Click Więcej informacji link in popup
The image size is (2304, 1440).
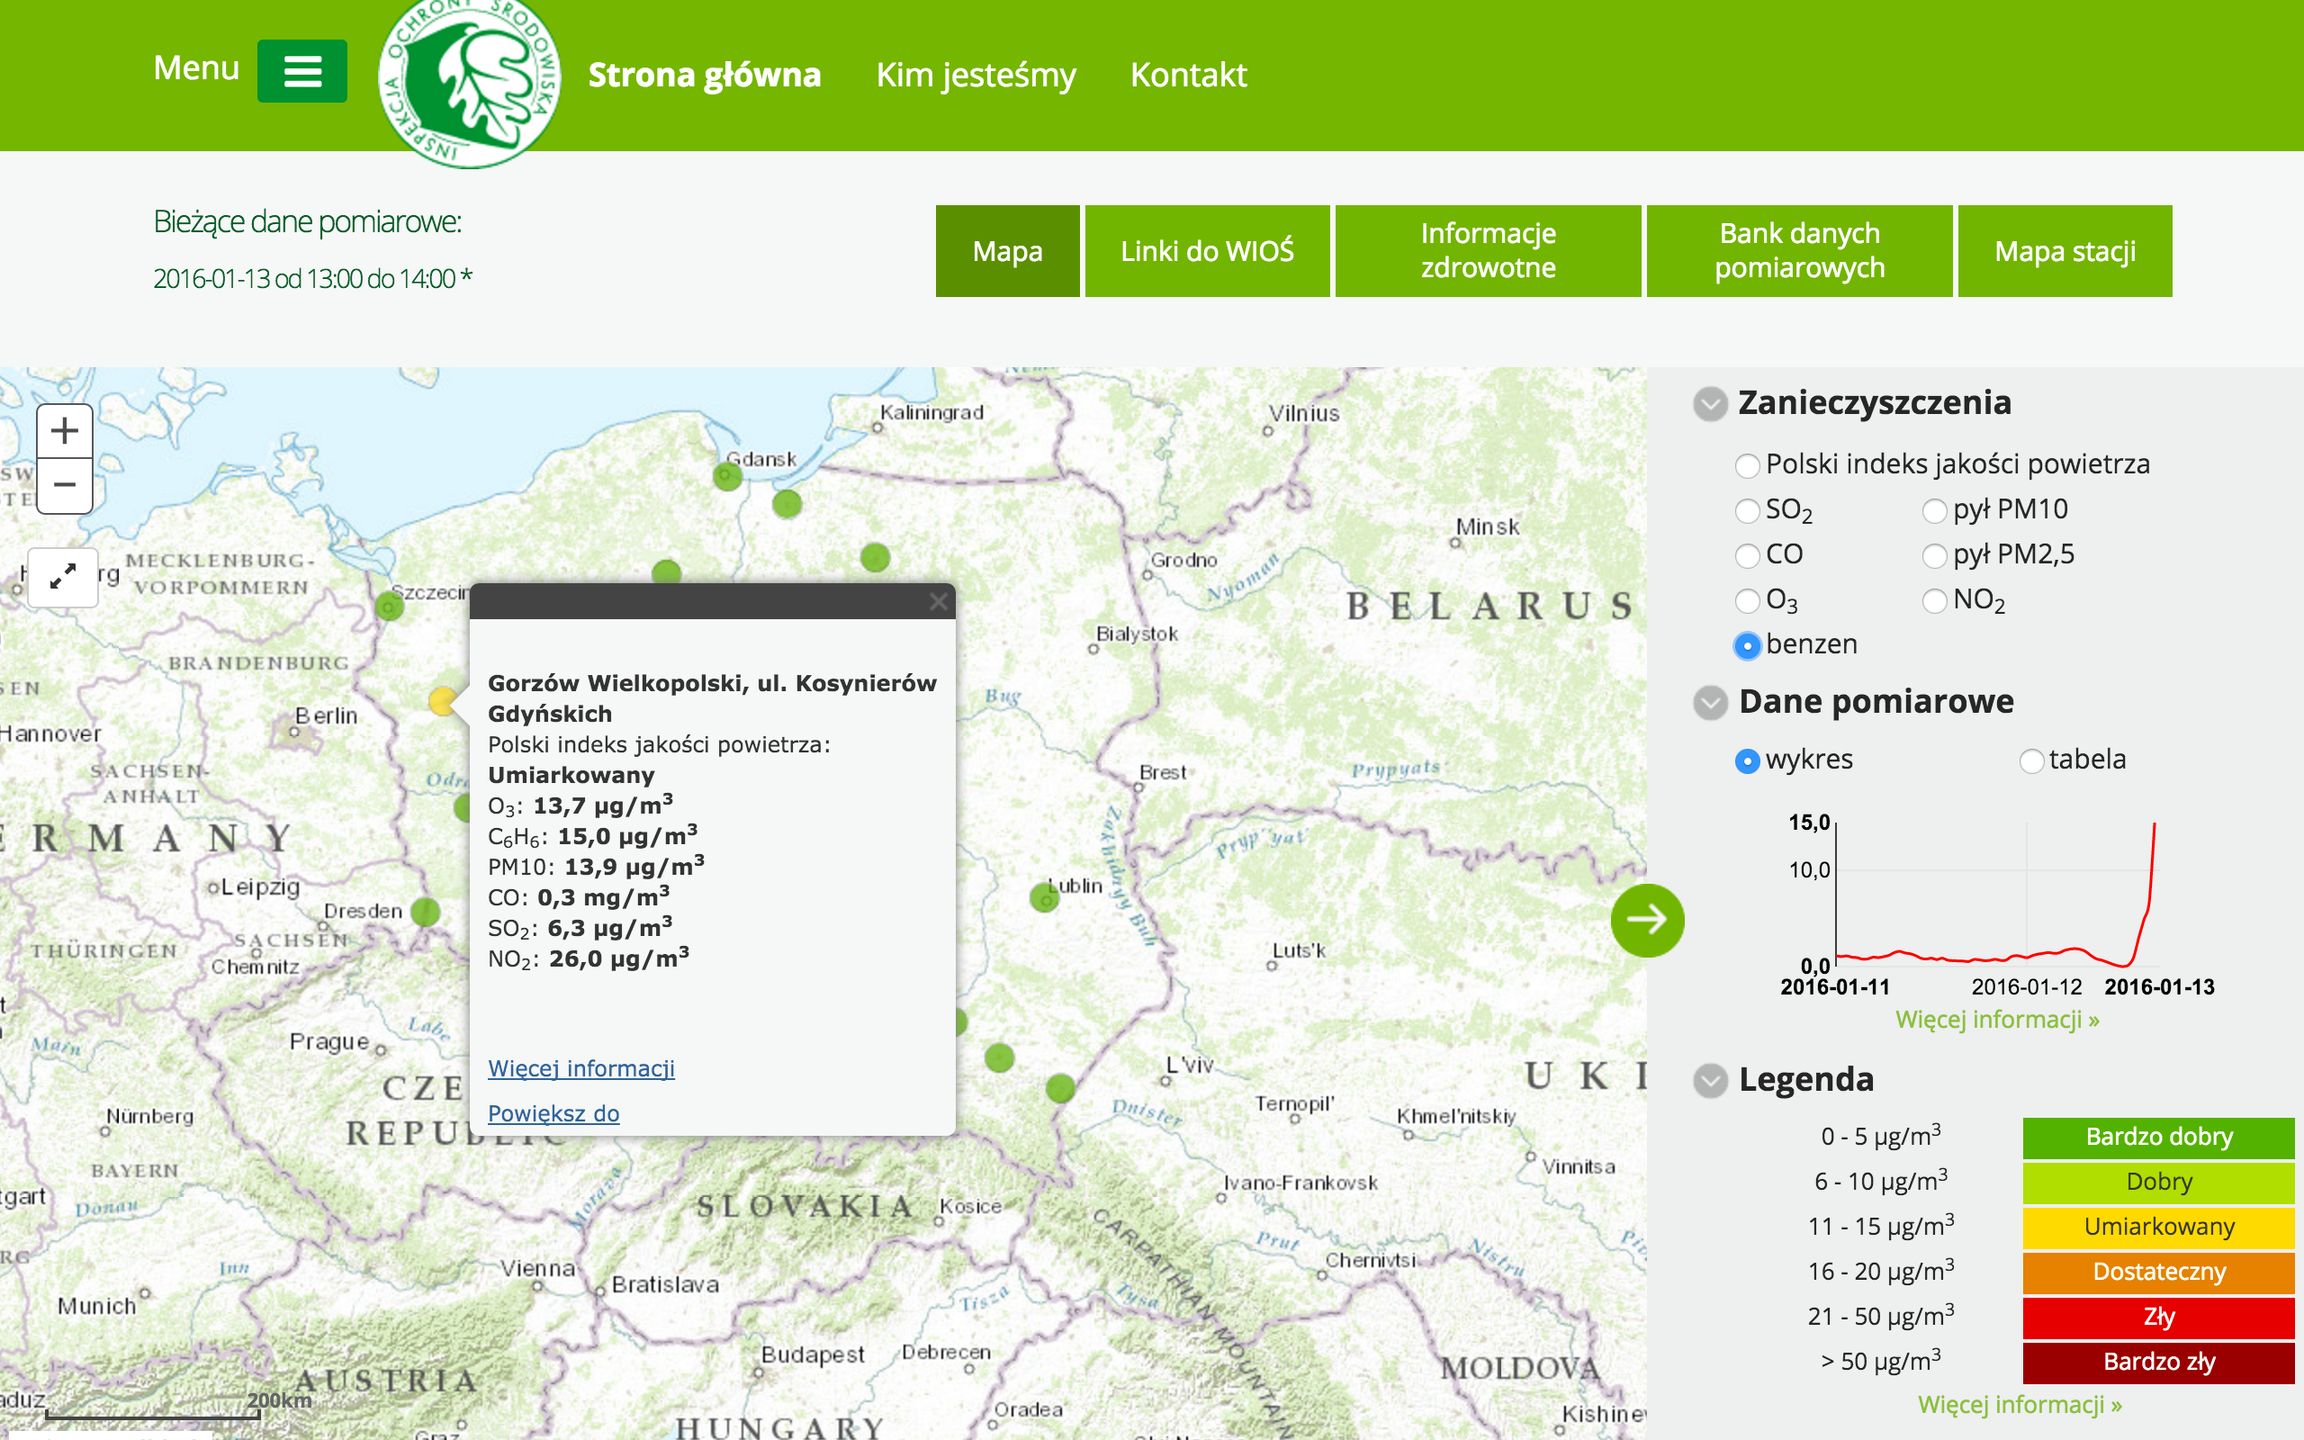[x=581, y=1068]
